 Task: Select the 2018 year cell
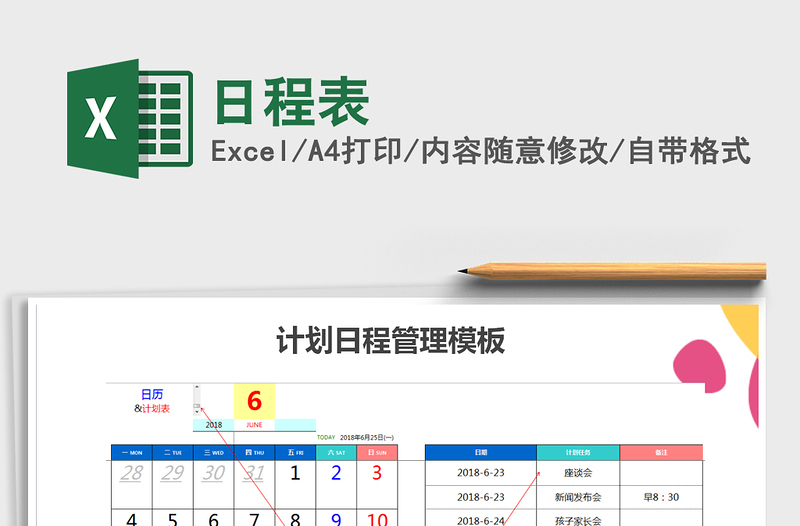coord(213,425)
